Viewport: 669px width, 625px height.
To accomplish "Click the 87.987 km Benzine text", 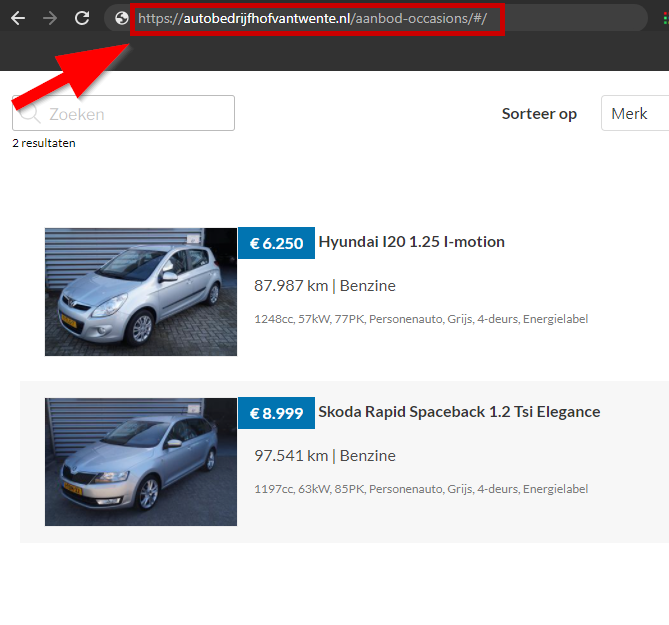I will pos(325,286).
